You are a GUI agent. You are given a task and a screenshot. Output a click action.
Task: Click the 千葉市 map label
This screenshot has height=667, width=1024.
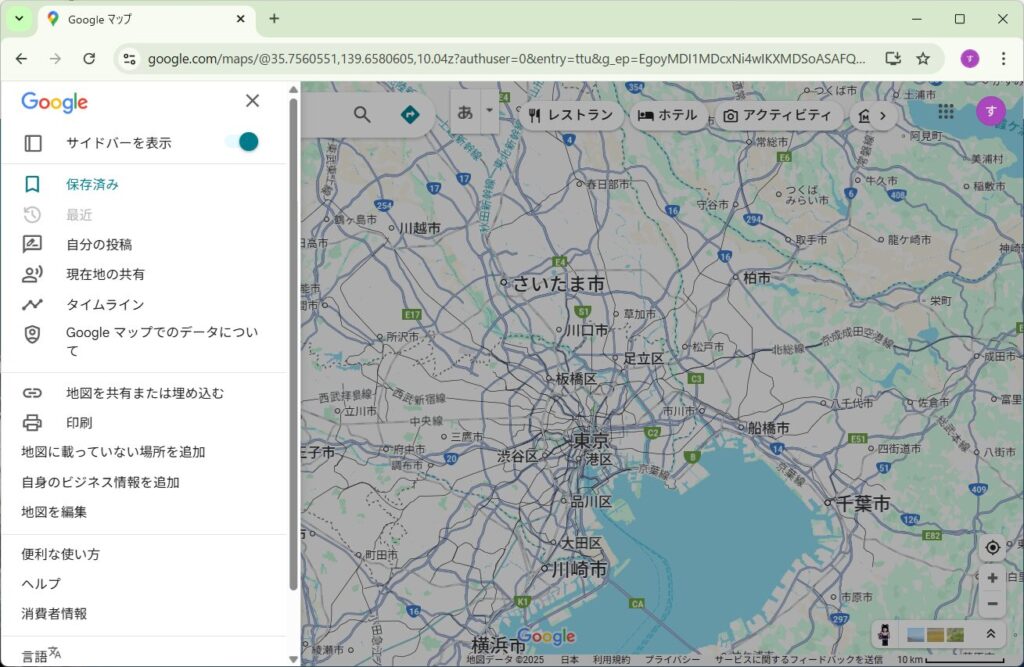tap(863, 503)
